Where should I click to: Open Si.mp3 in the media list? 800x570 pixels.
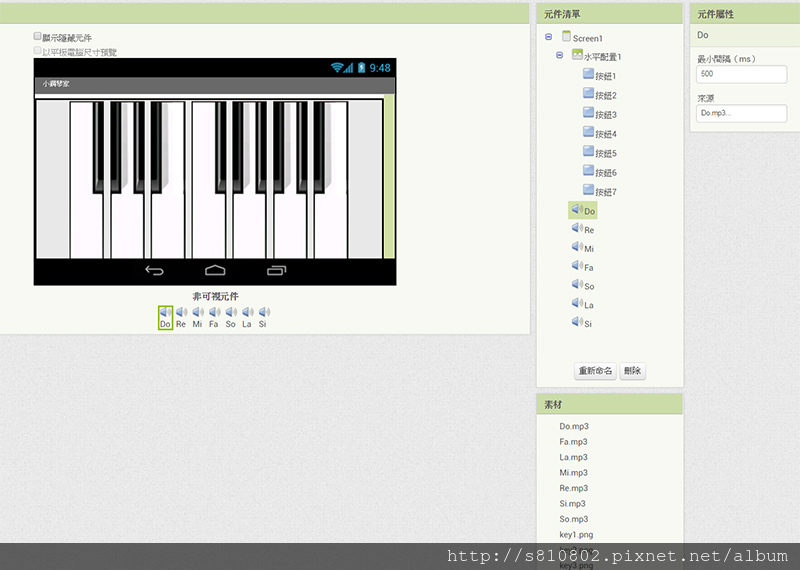[572, 503]
